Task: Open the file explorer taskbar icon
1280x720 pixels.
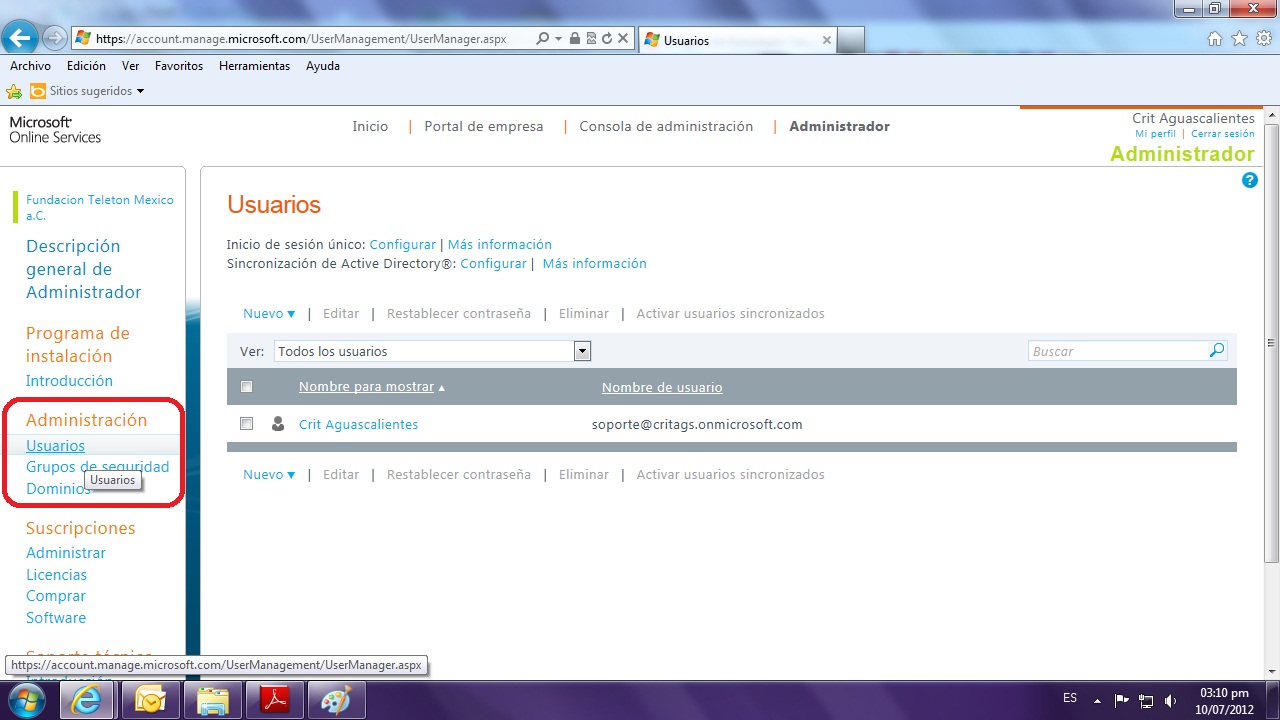Action: [212, 700]
